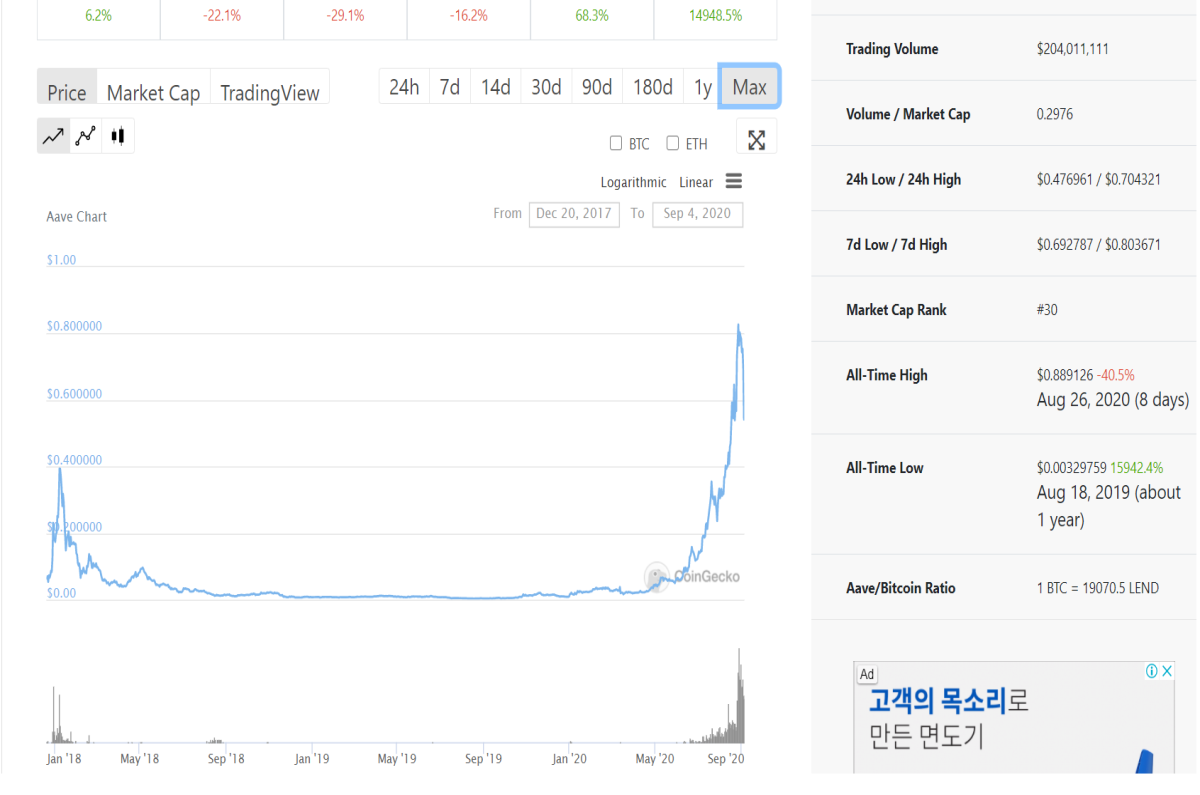Click the 14948.5% change value

click(x=715, y=16)
